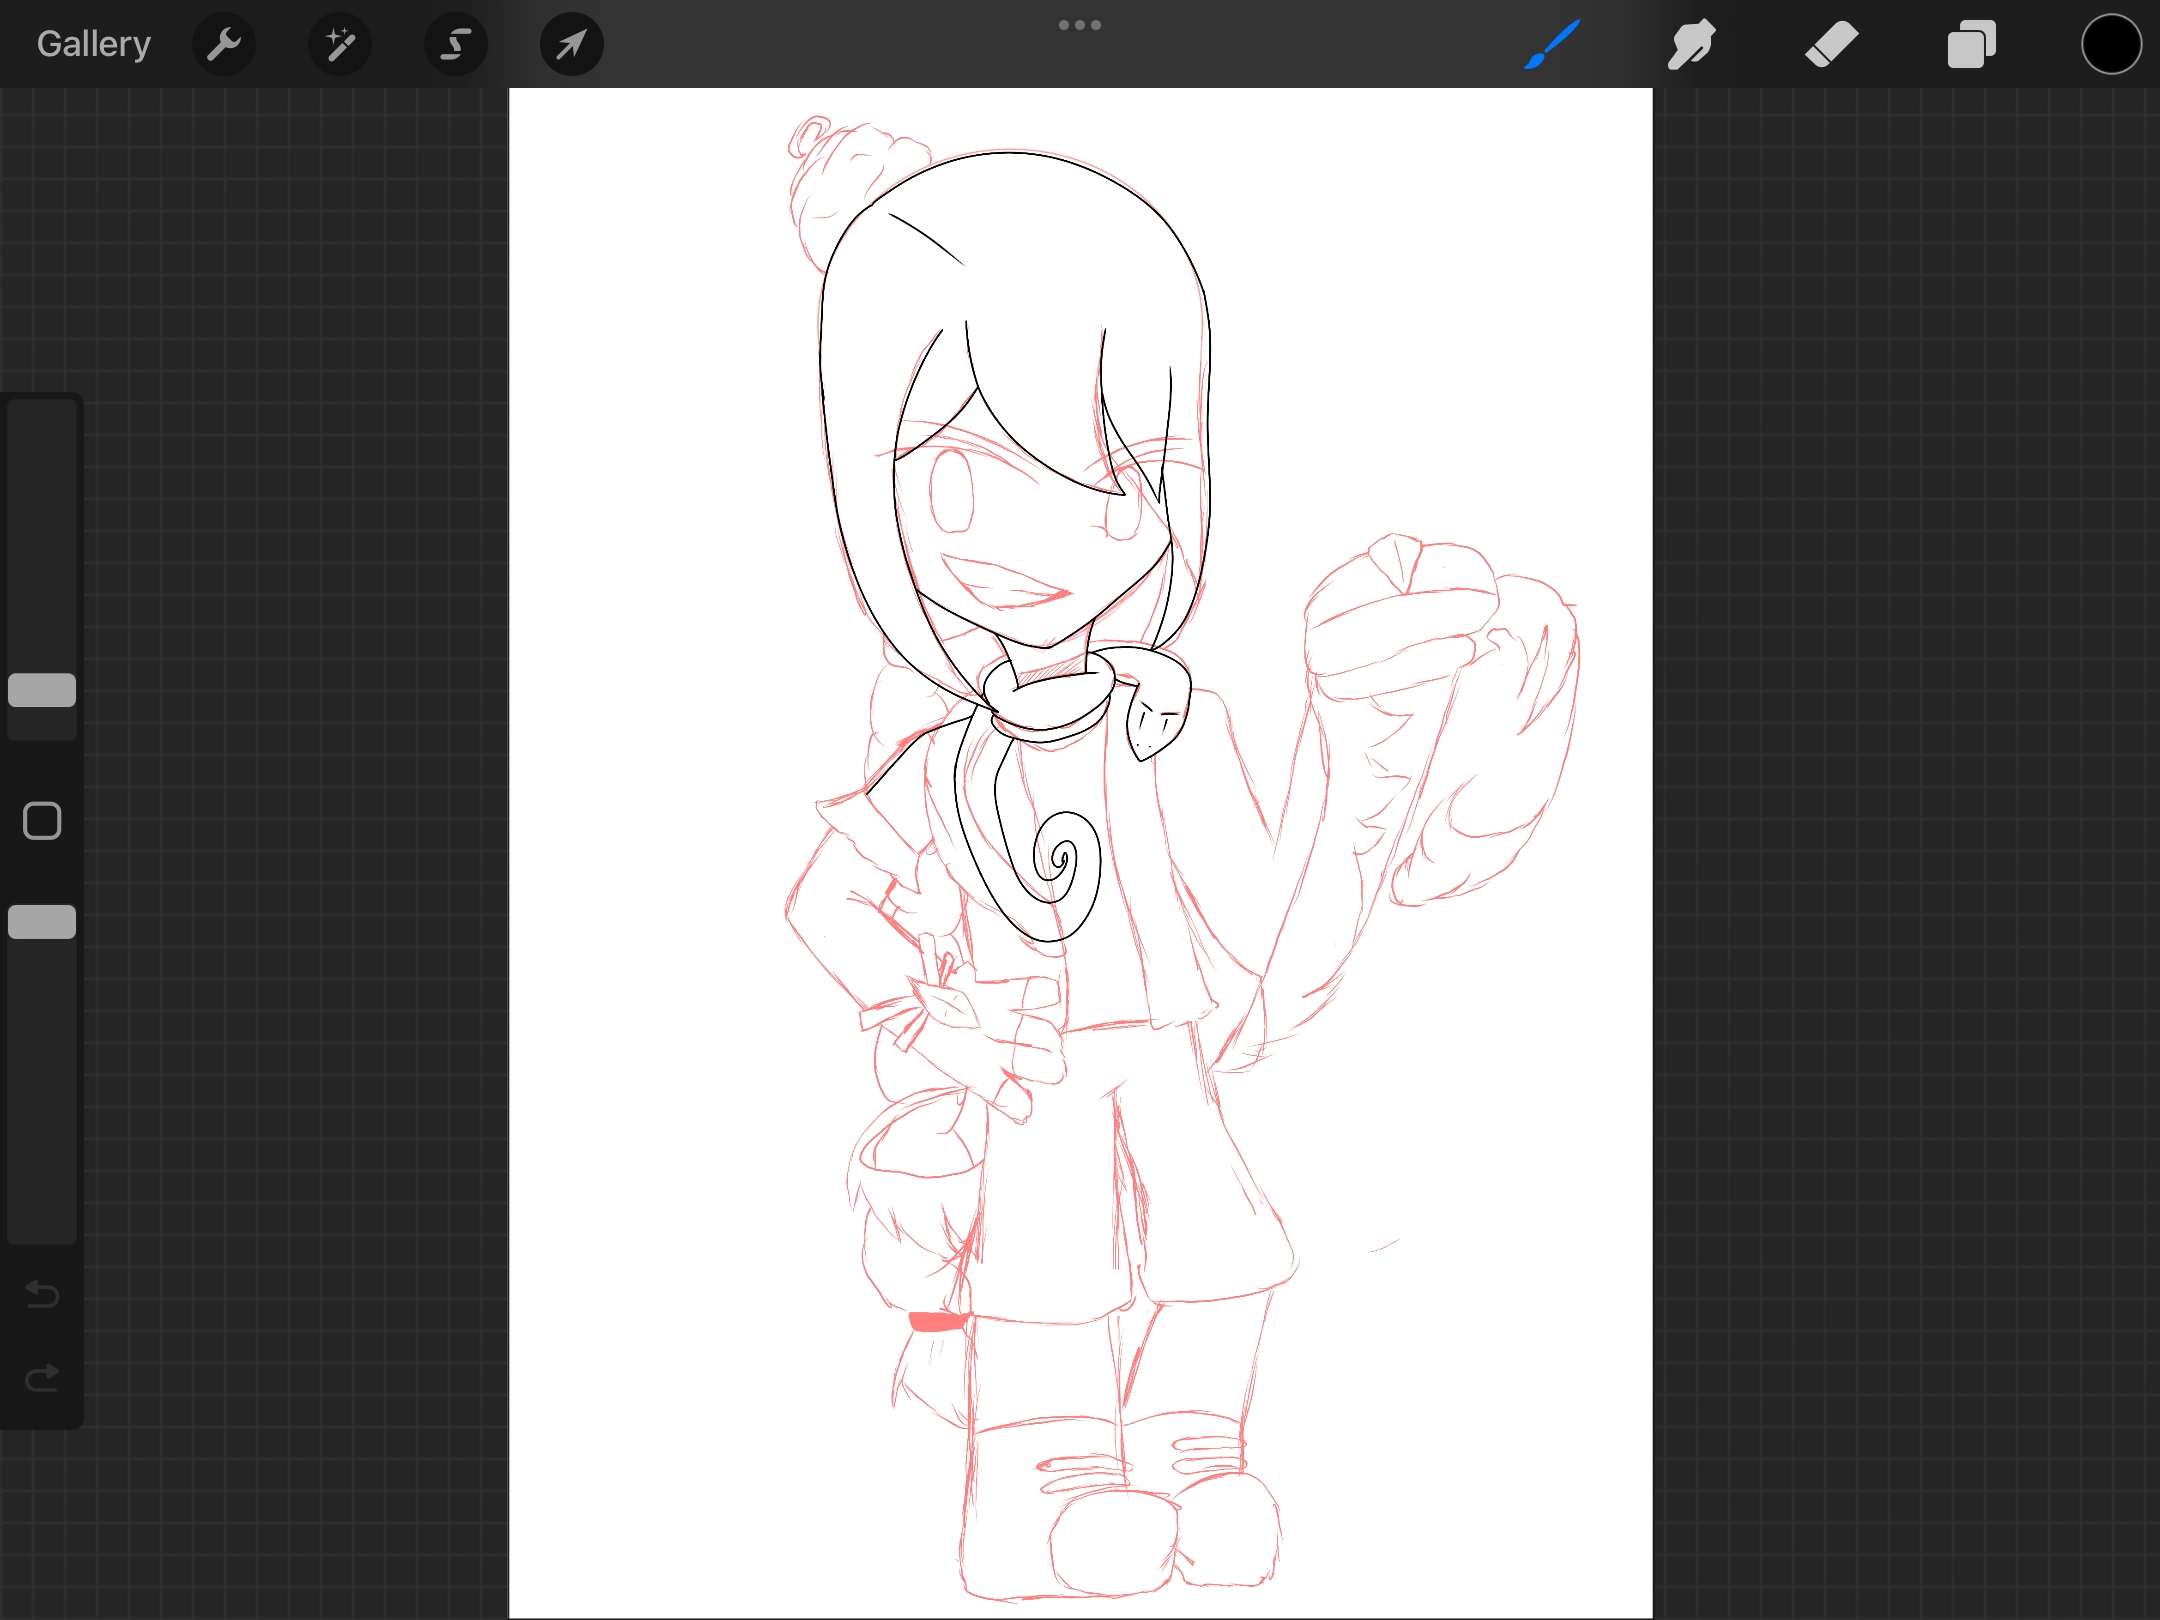Return to the Gallery
The width and height of the screenshot is (2160, 1620).
pos(92,43)
